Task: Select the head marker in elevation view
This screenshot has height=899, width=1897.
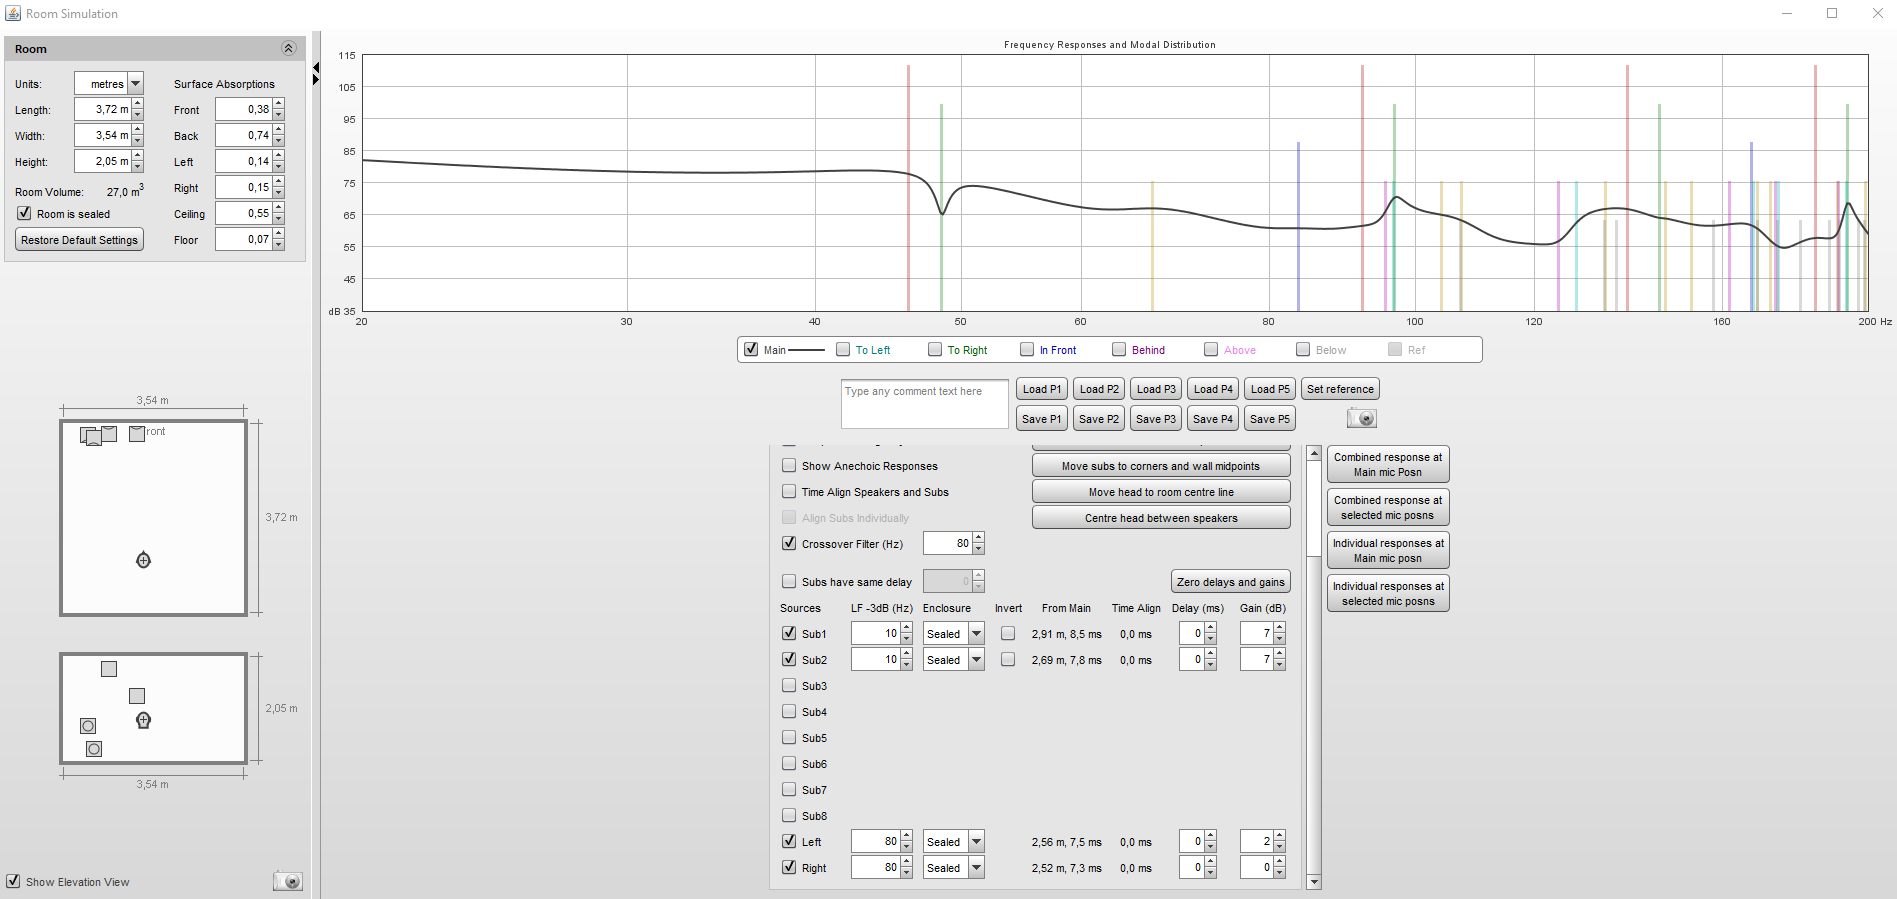Action: click(x=143, y=720)
